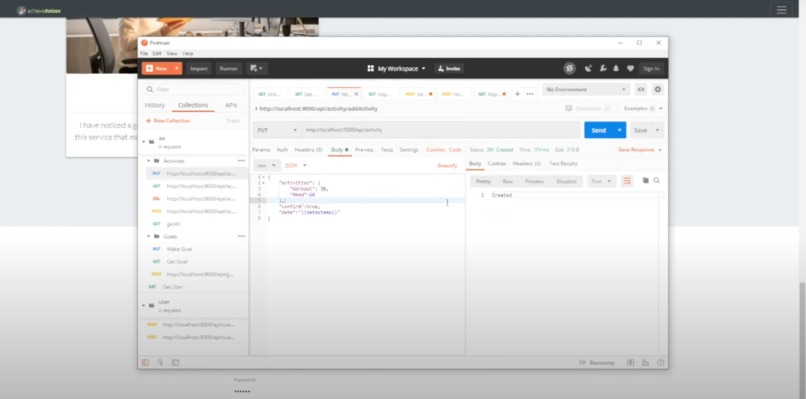Open the Save Response dropdown
The width and height of the screenshot is (806, 399).
click(x=640, y=150)
